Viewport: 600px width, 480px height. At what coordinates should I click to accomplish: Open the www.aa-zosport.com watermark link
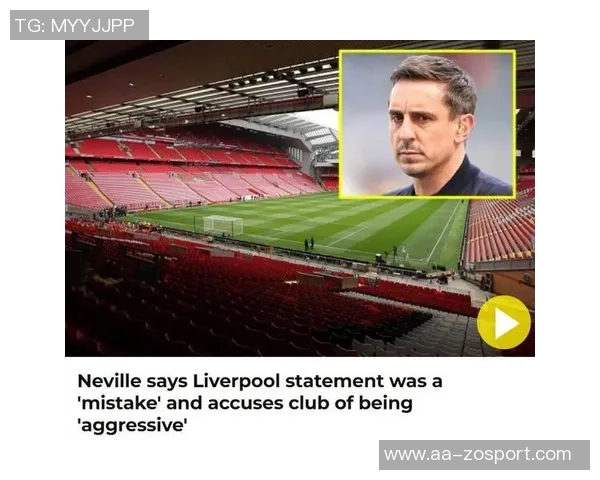click(x=478, y=454)
